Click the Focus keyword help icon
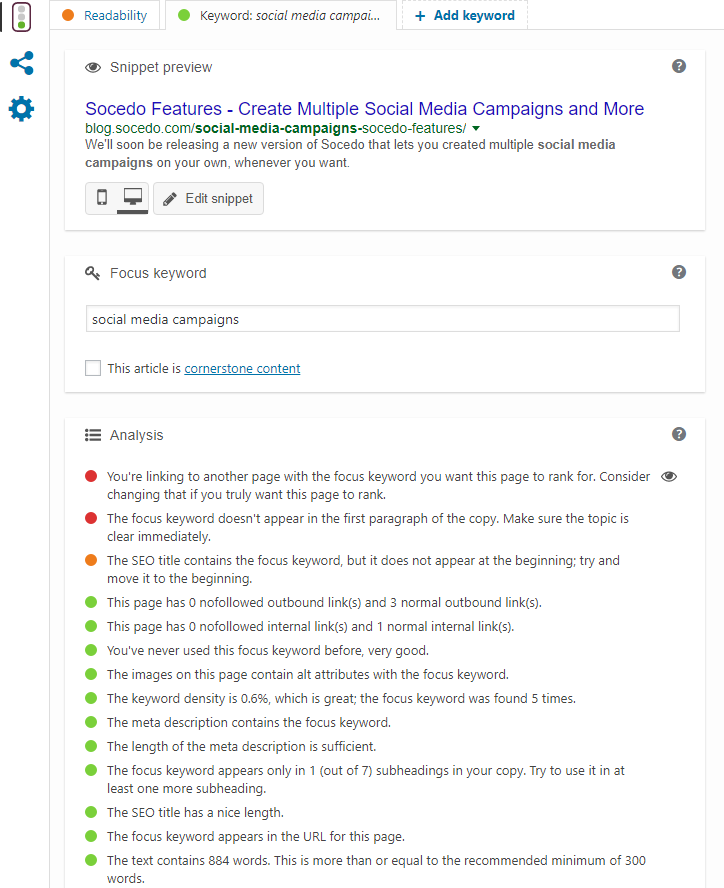The image size is (724, 888). [679, 272]
